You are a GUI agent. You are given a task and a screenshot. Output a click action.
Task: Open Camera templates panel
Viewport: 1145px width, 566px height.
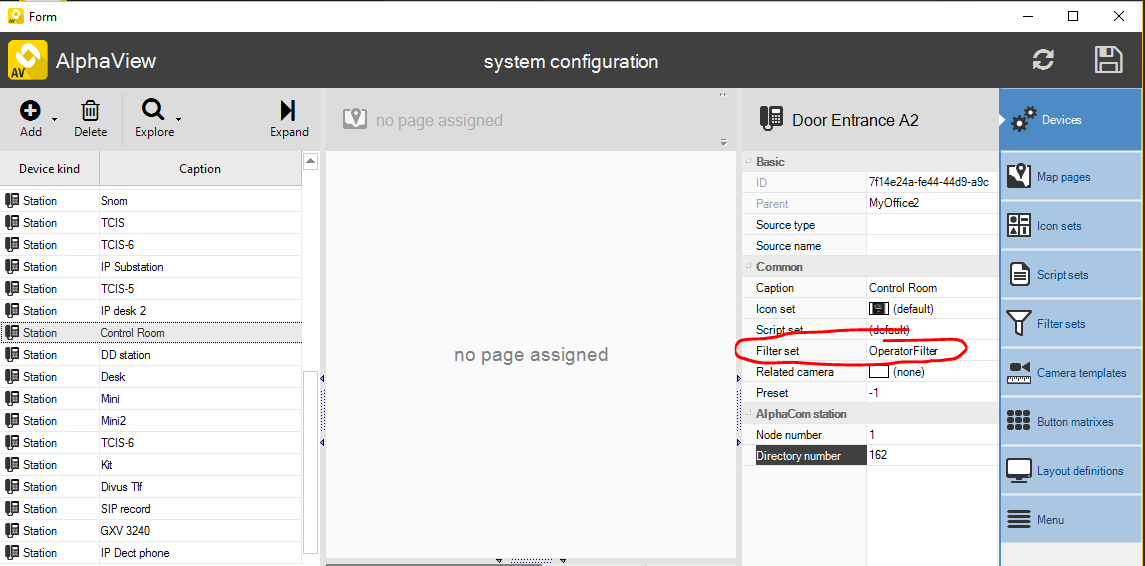click(1070, 373)
